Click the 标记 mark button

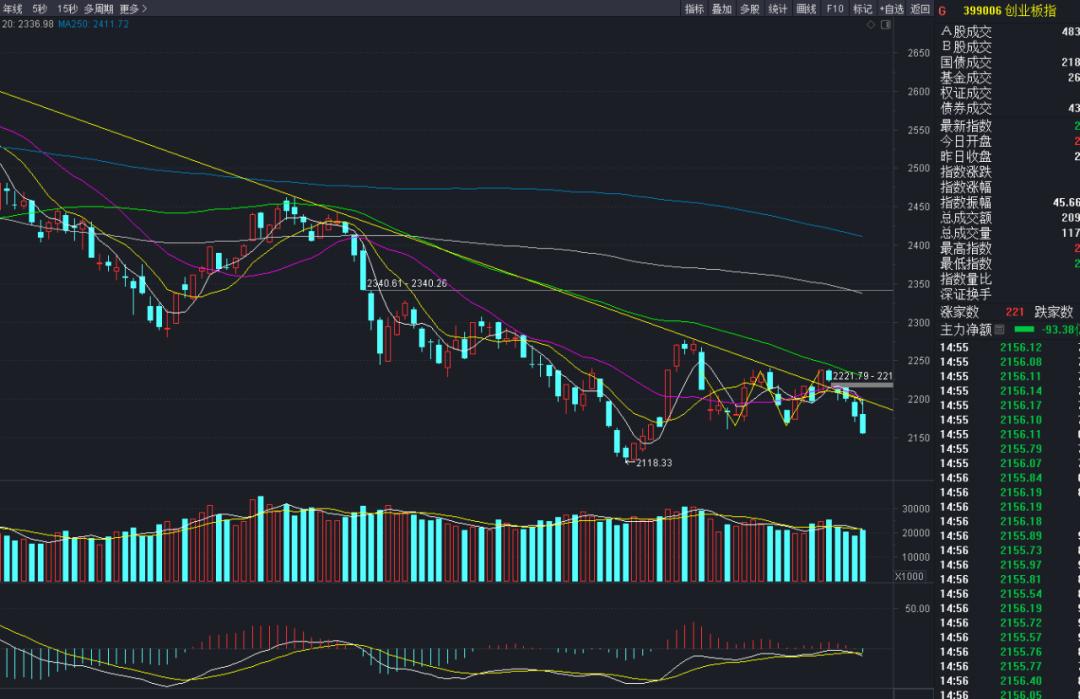click(862, 9)
